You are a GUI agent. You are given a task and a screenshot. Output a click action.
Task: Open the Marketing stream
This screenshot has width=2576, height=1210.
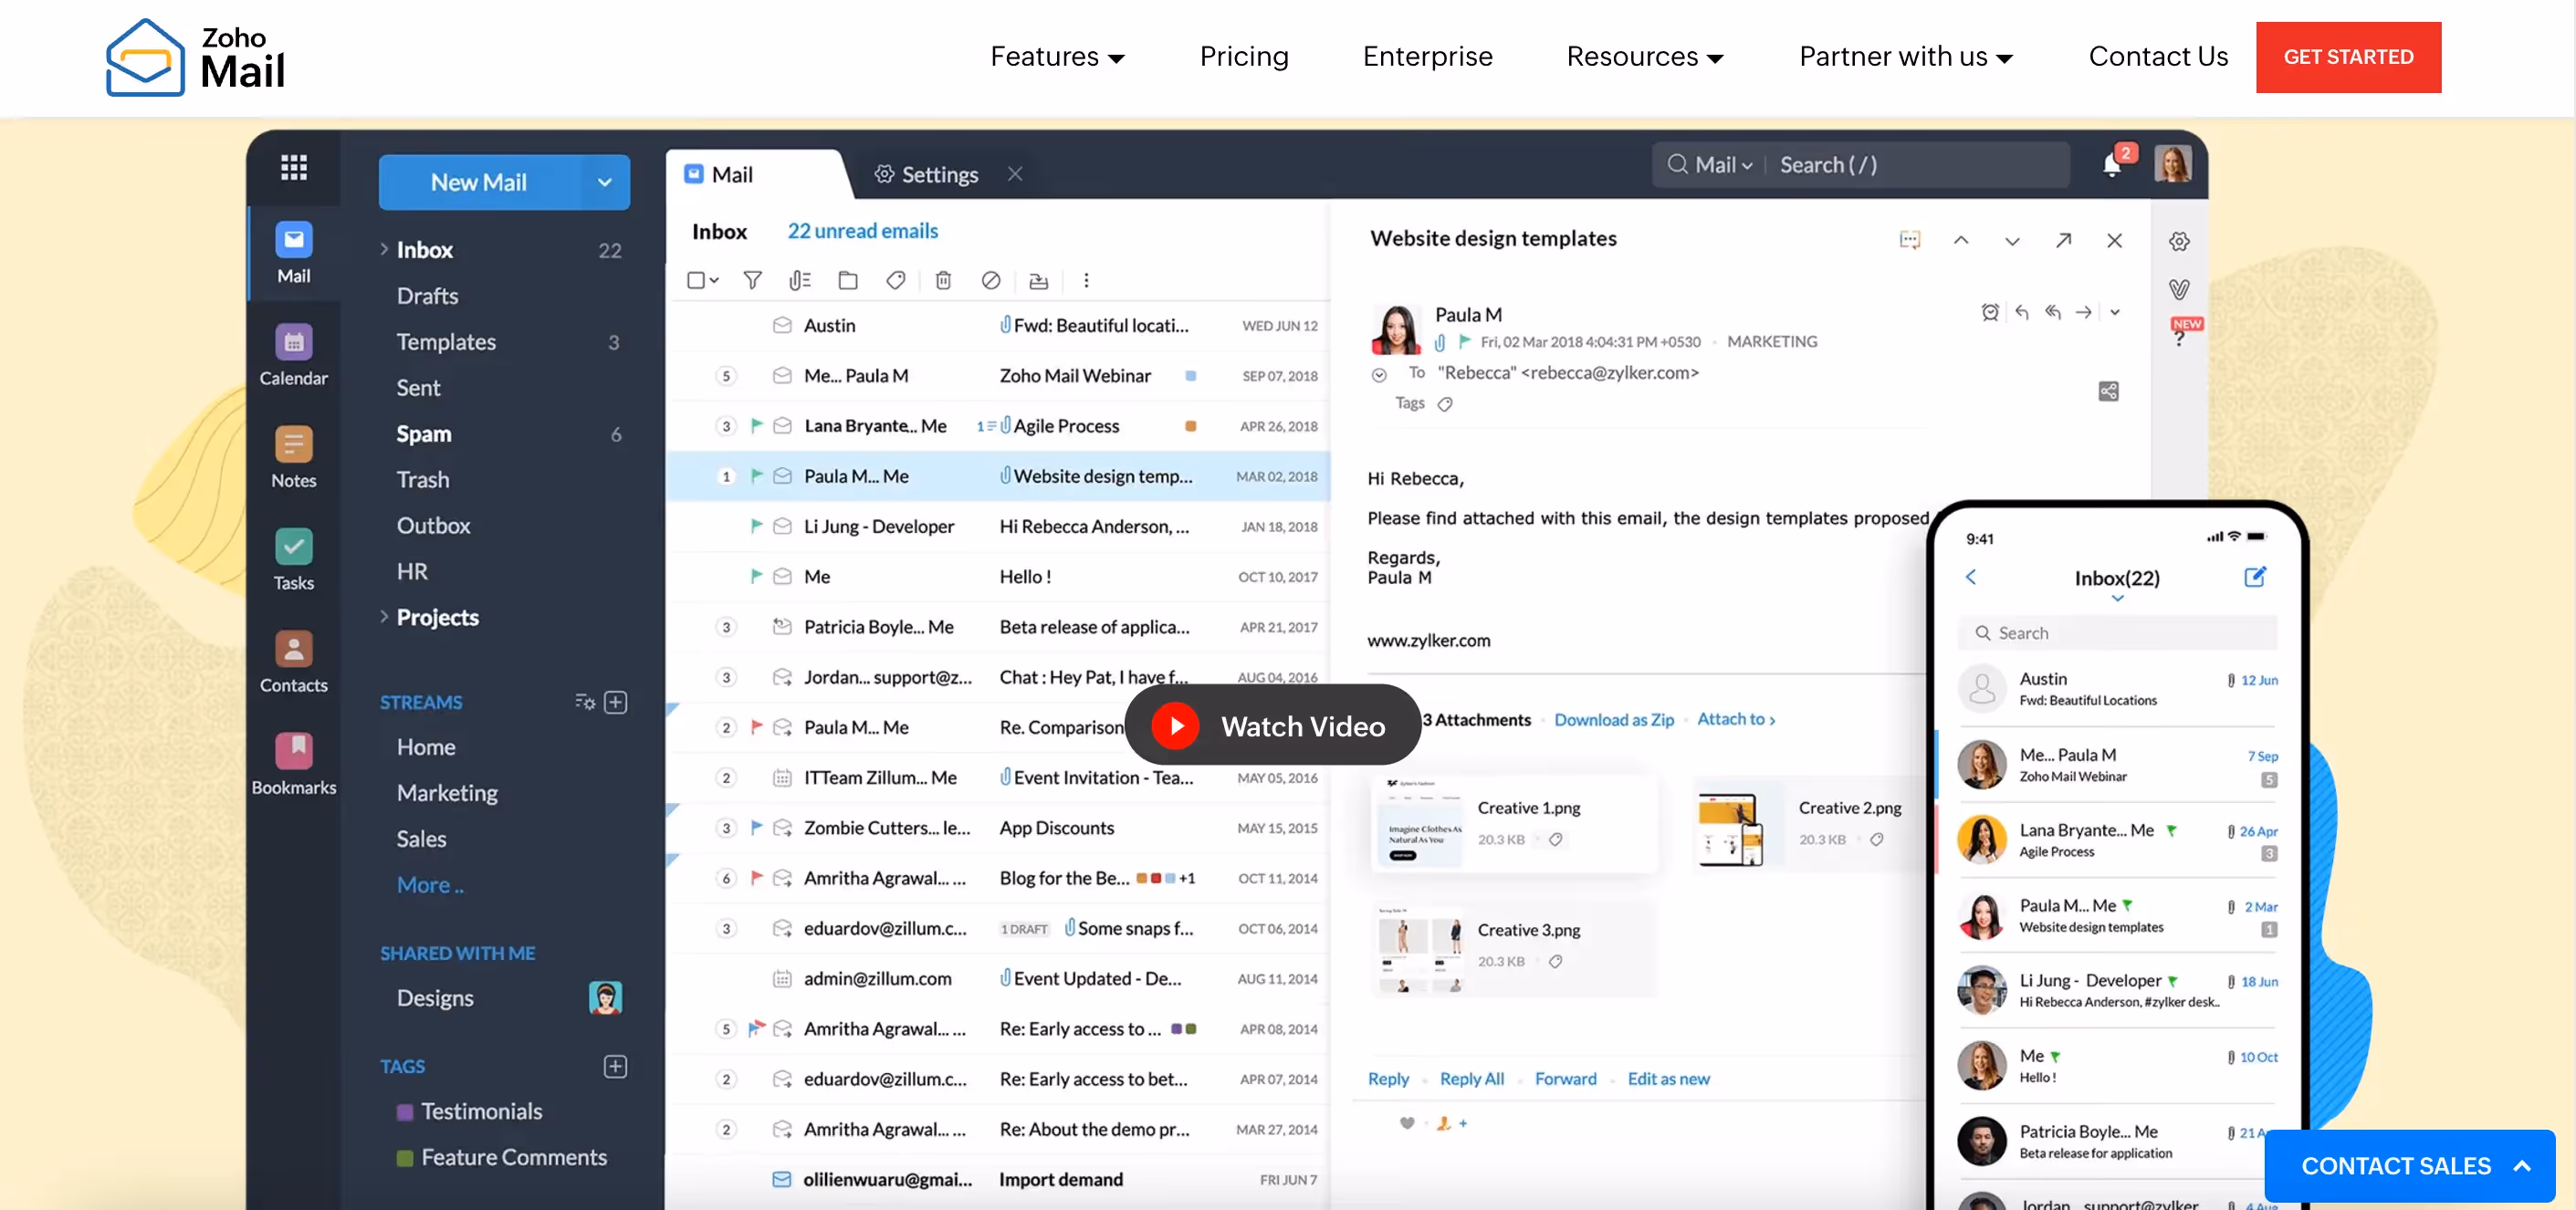click(x=447, y=793)
